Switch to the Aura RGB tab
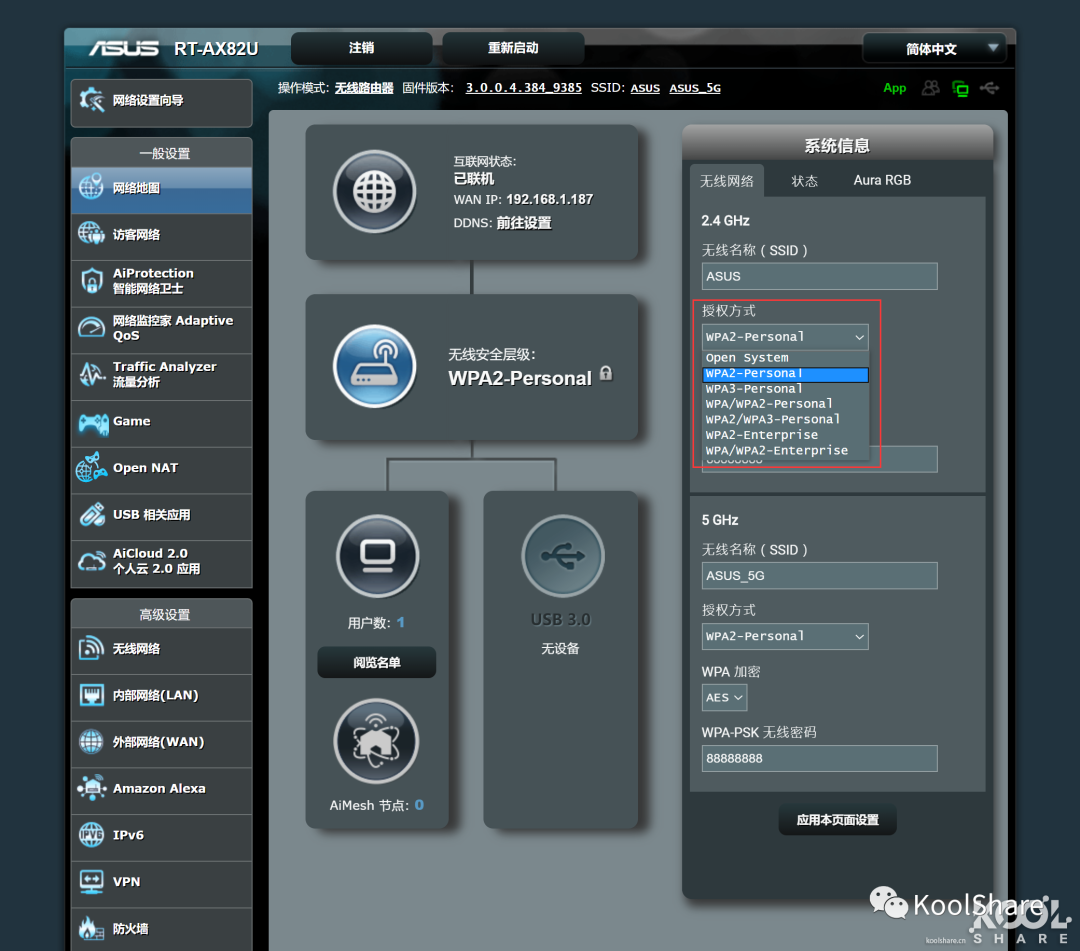 click(x=882, y=180)
